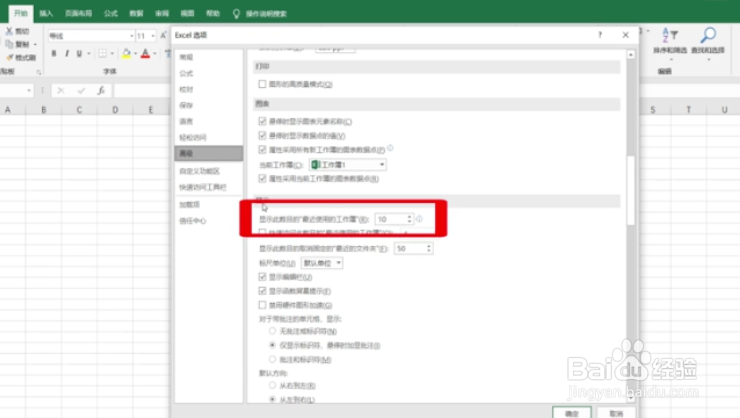Click the formula bar Enter checkmark icon
Viewport: 740px width, 418px height.
(81, 90)
